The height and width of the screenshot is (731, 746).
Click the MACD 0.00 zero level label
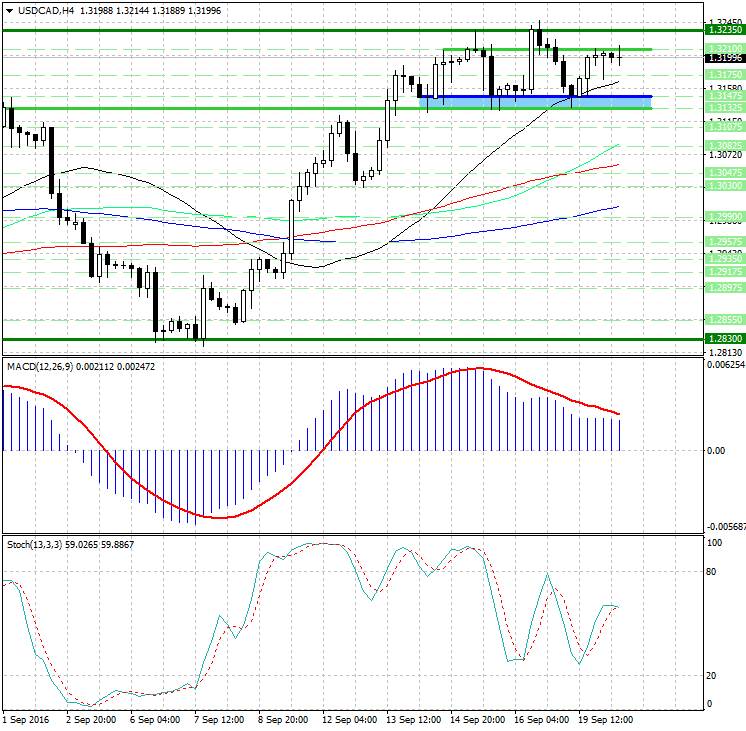point(714,451)
